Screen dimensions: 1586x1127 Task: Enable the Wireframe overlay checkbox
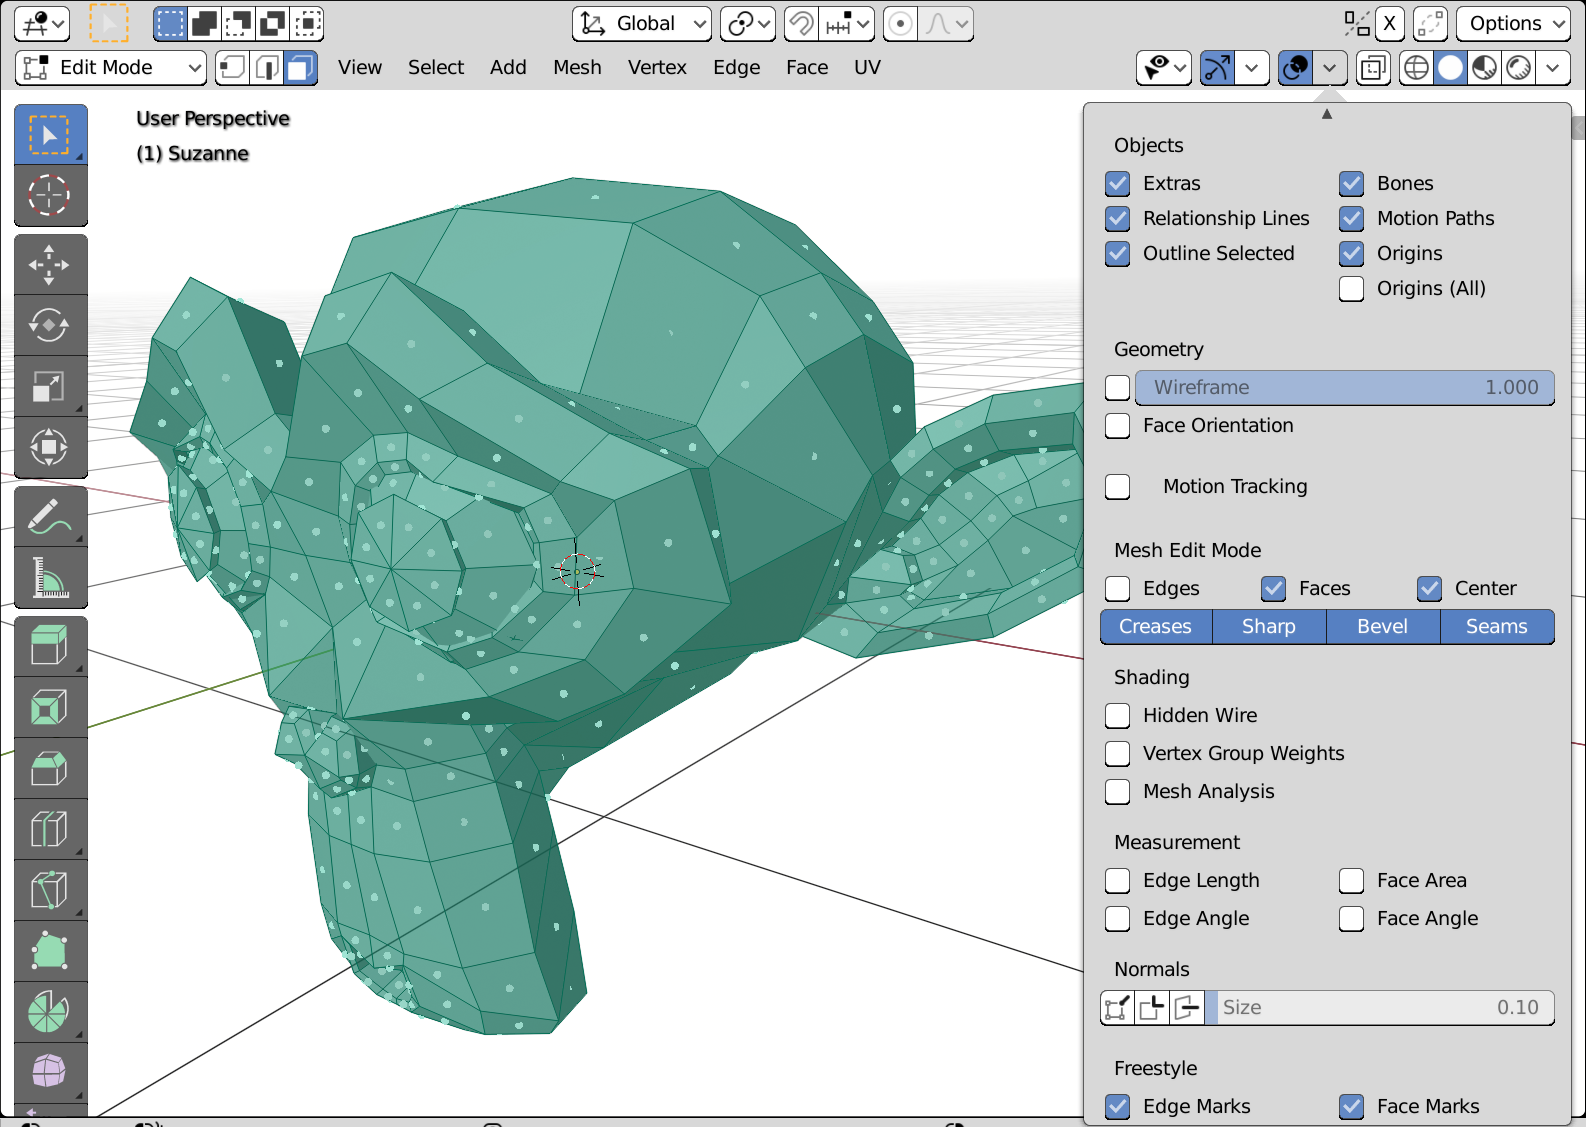[x=1118, y=387]
